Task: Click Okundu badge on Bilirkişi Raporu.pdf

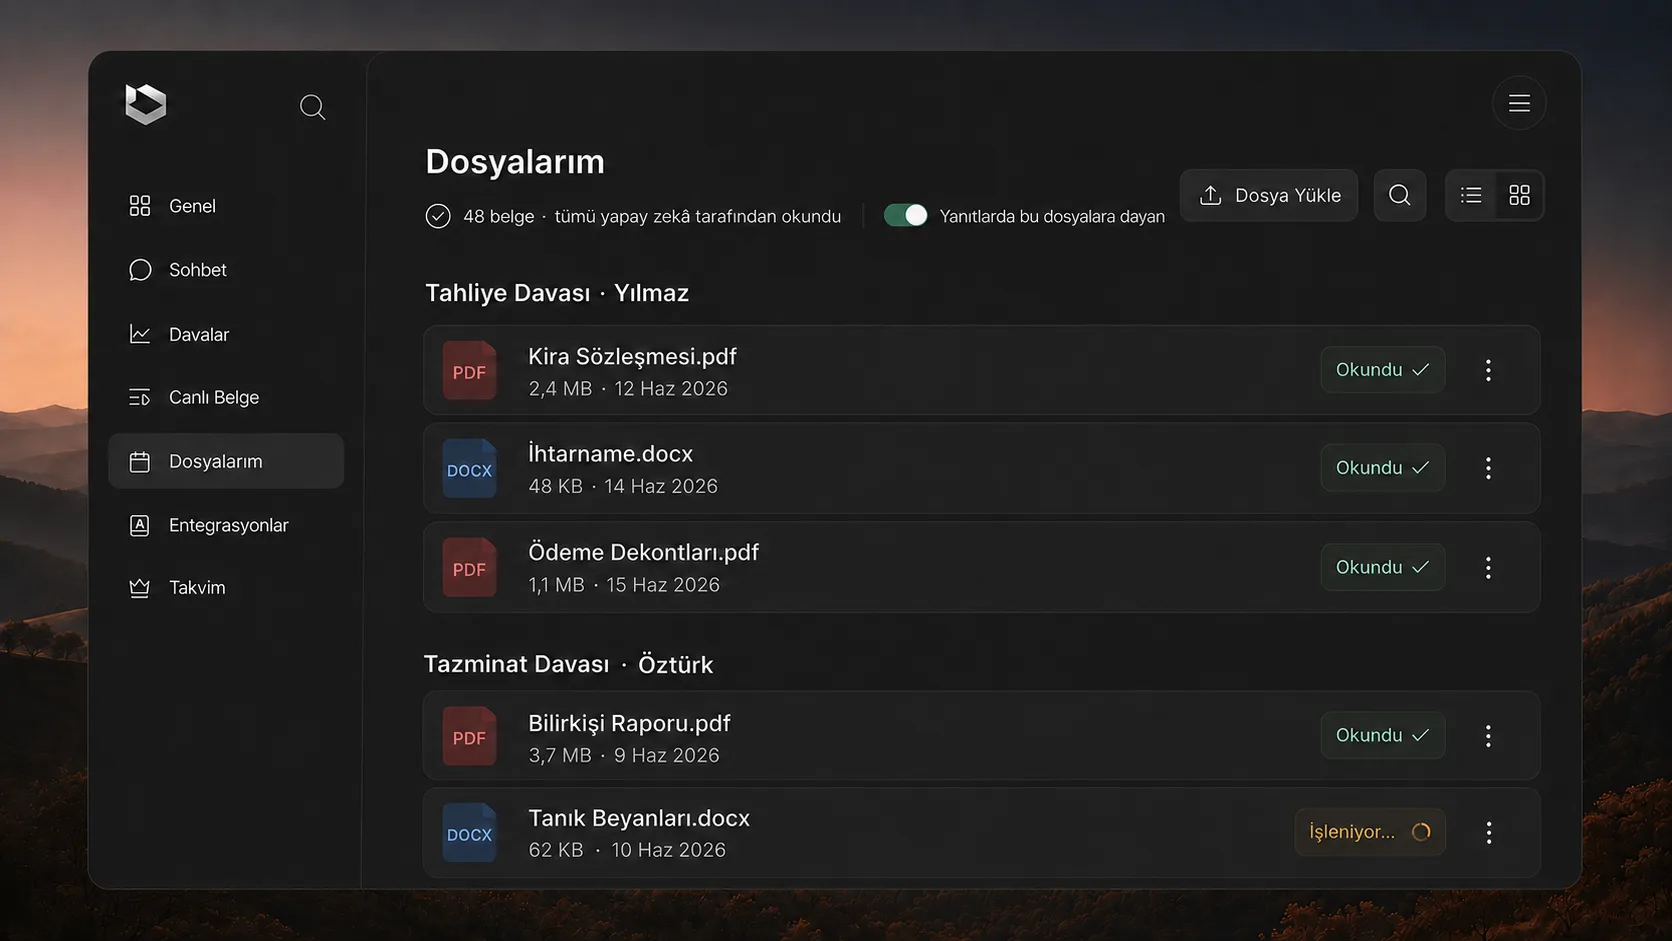Action: [1383, 735]
